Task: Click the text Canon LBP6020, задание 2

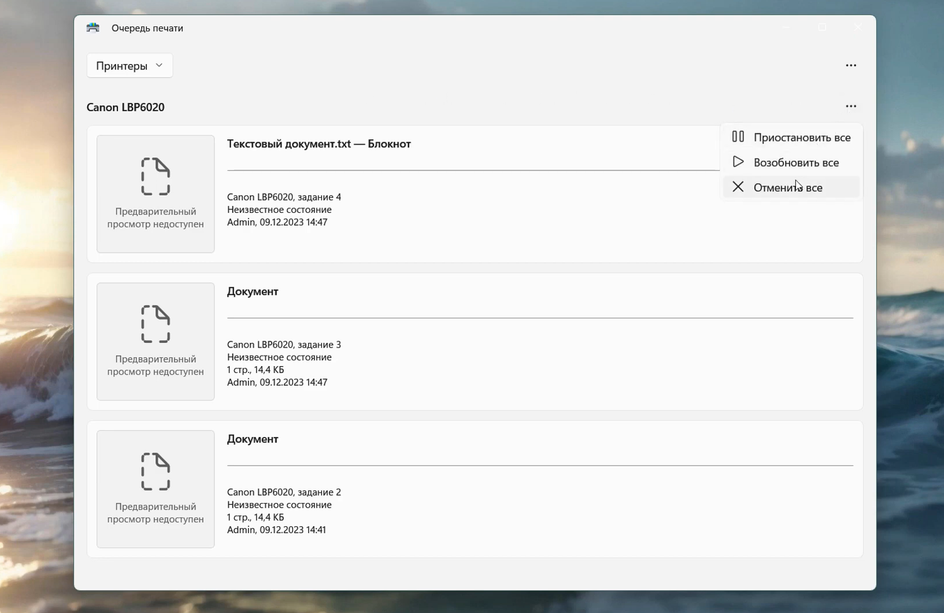Action: (x=284, y=492)
